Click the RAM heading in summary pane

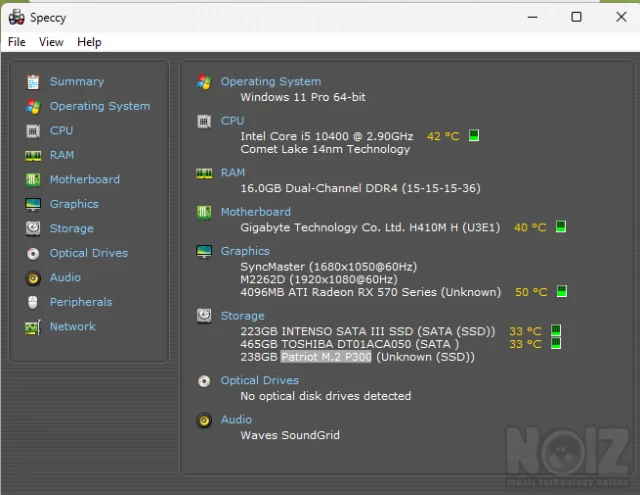[233, 173]
